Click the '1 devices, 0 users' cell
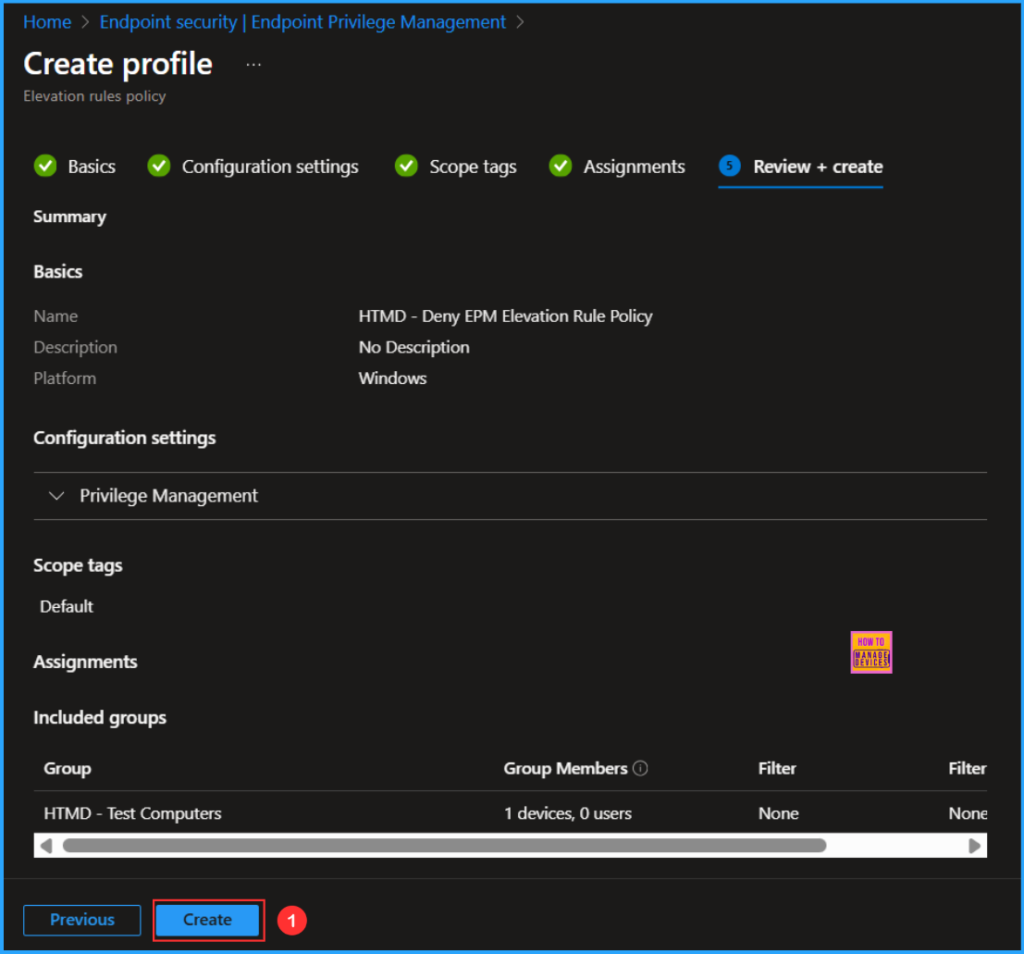This screenshot has width=1024, height=954. click(568, 814)
